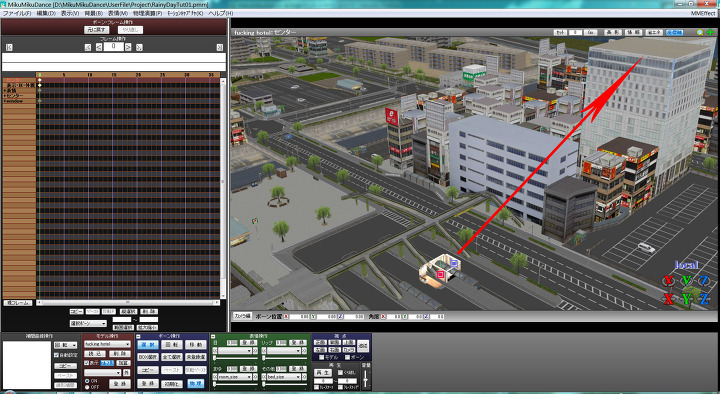This screenshot has width=720, height=394.
Task: Click the volume slider
Action: point(366,379)
